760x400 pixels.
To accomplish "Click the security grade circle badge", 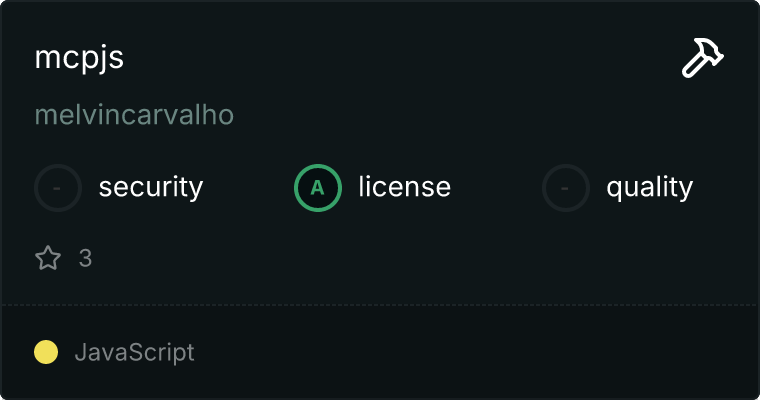I will (58, 187).
